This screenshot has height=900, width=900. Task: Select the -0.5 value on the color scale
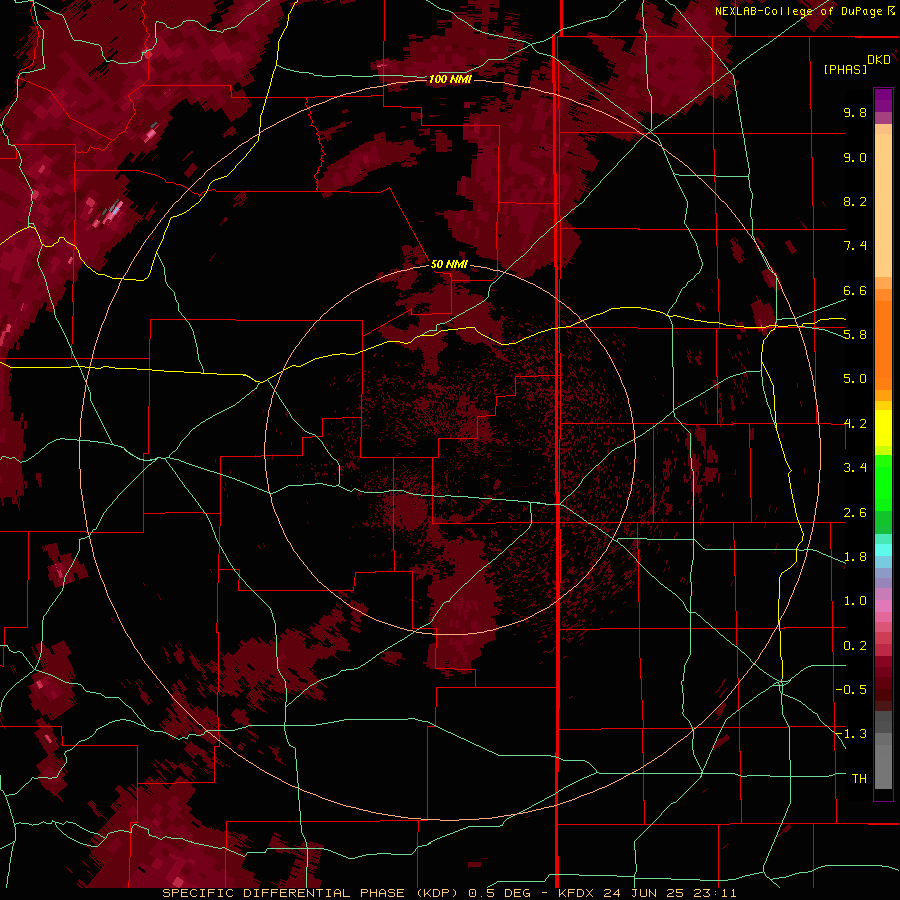(851, 690)
